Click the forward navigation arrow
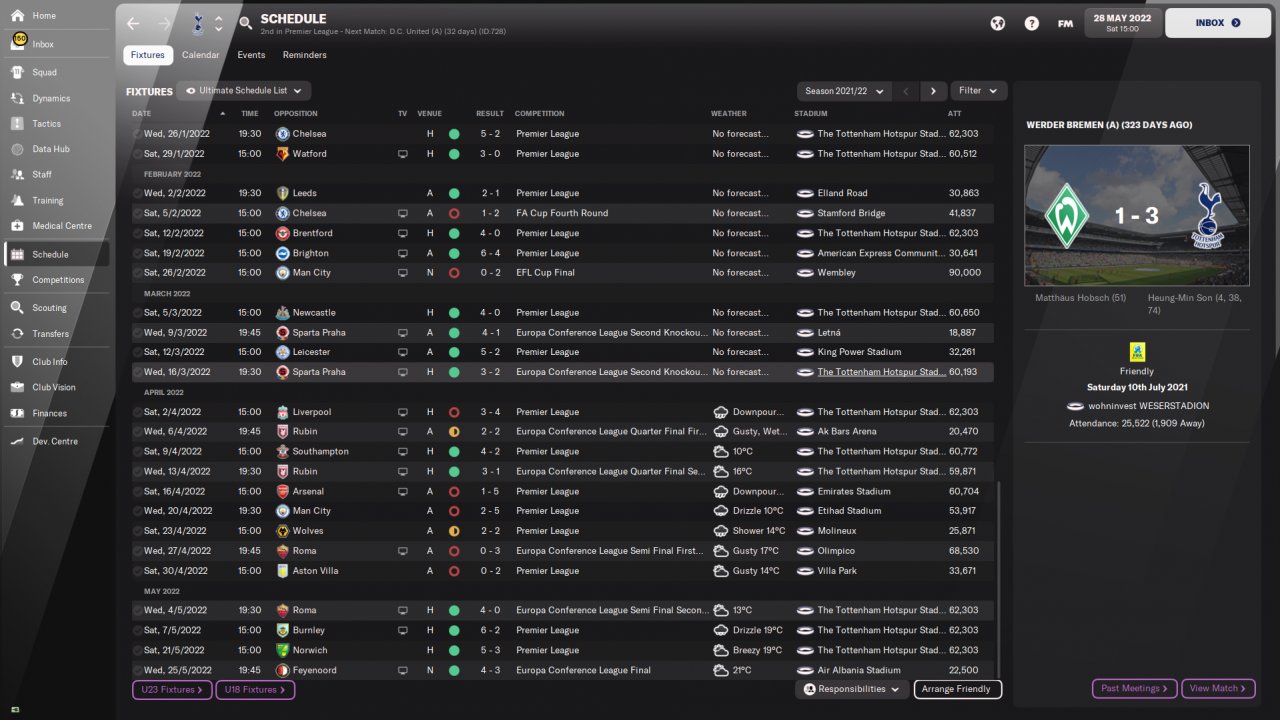1280x720 pixels. click(164, 23)
